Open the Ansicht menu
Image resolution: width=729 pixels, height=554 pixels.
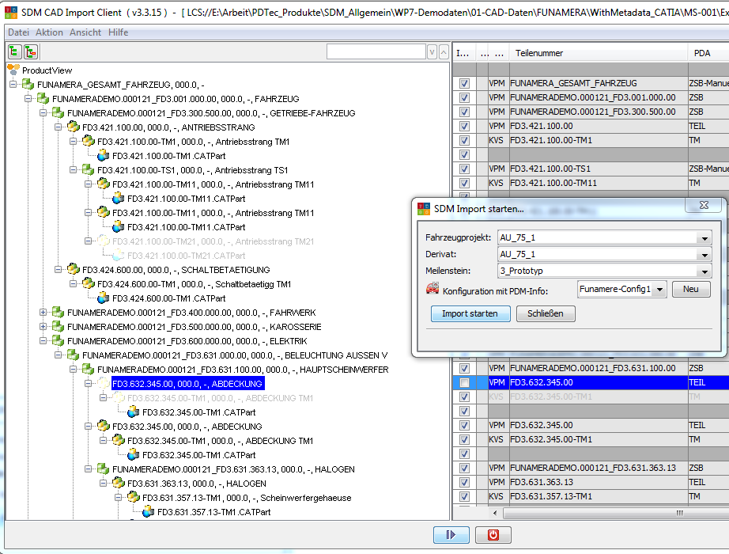click(86, 33)
